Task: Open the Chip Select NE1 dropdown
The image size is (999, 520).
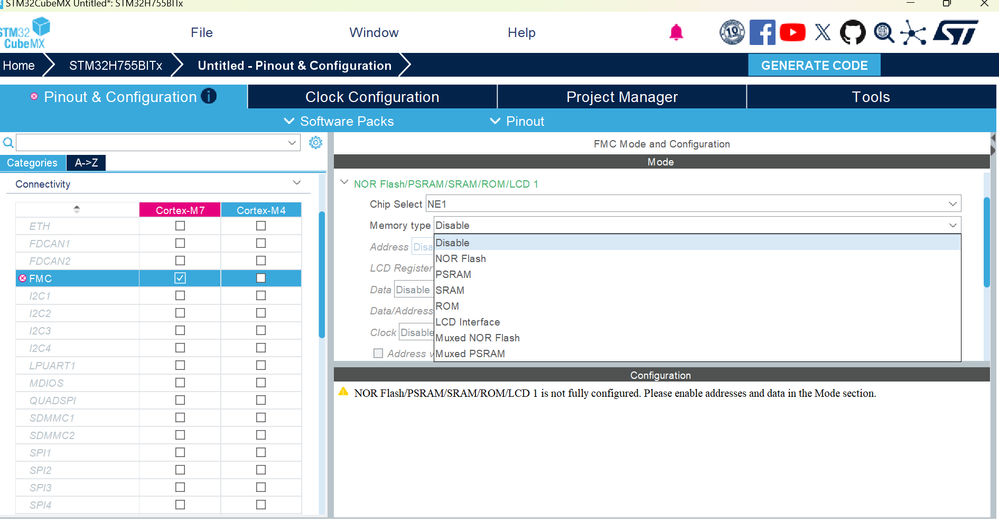Action: click(693, 204)
